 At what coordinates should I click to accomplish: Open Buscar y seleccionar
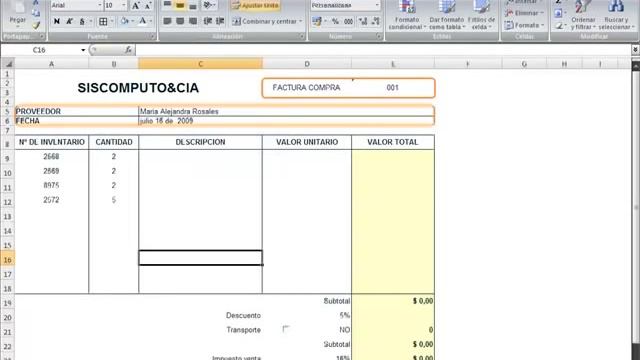tap(616, 16)
